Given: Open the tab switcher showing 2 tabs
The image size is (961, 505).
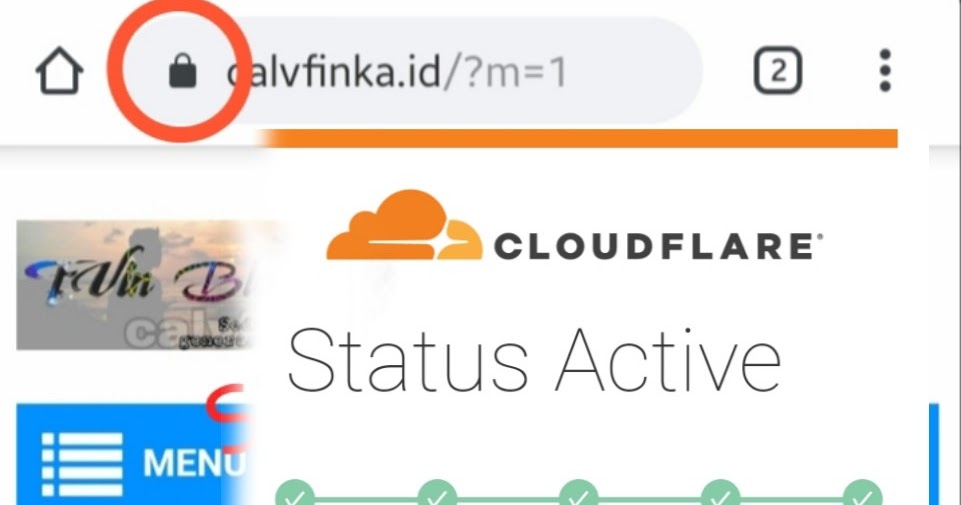Looking at the screenshot, I should tap(778, 70).
